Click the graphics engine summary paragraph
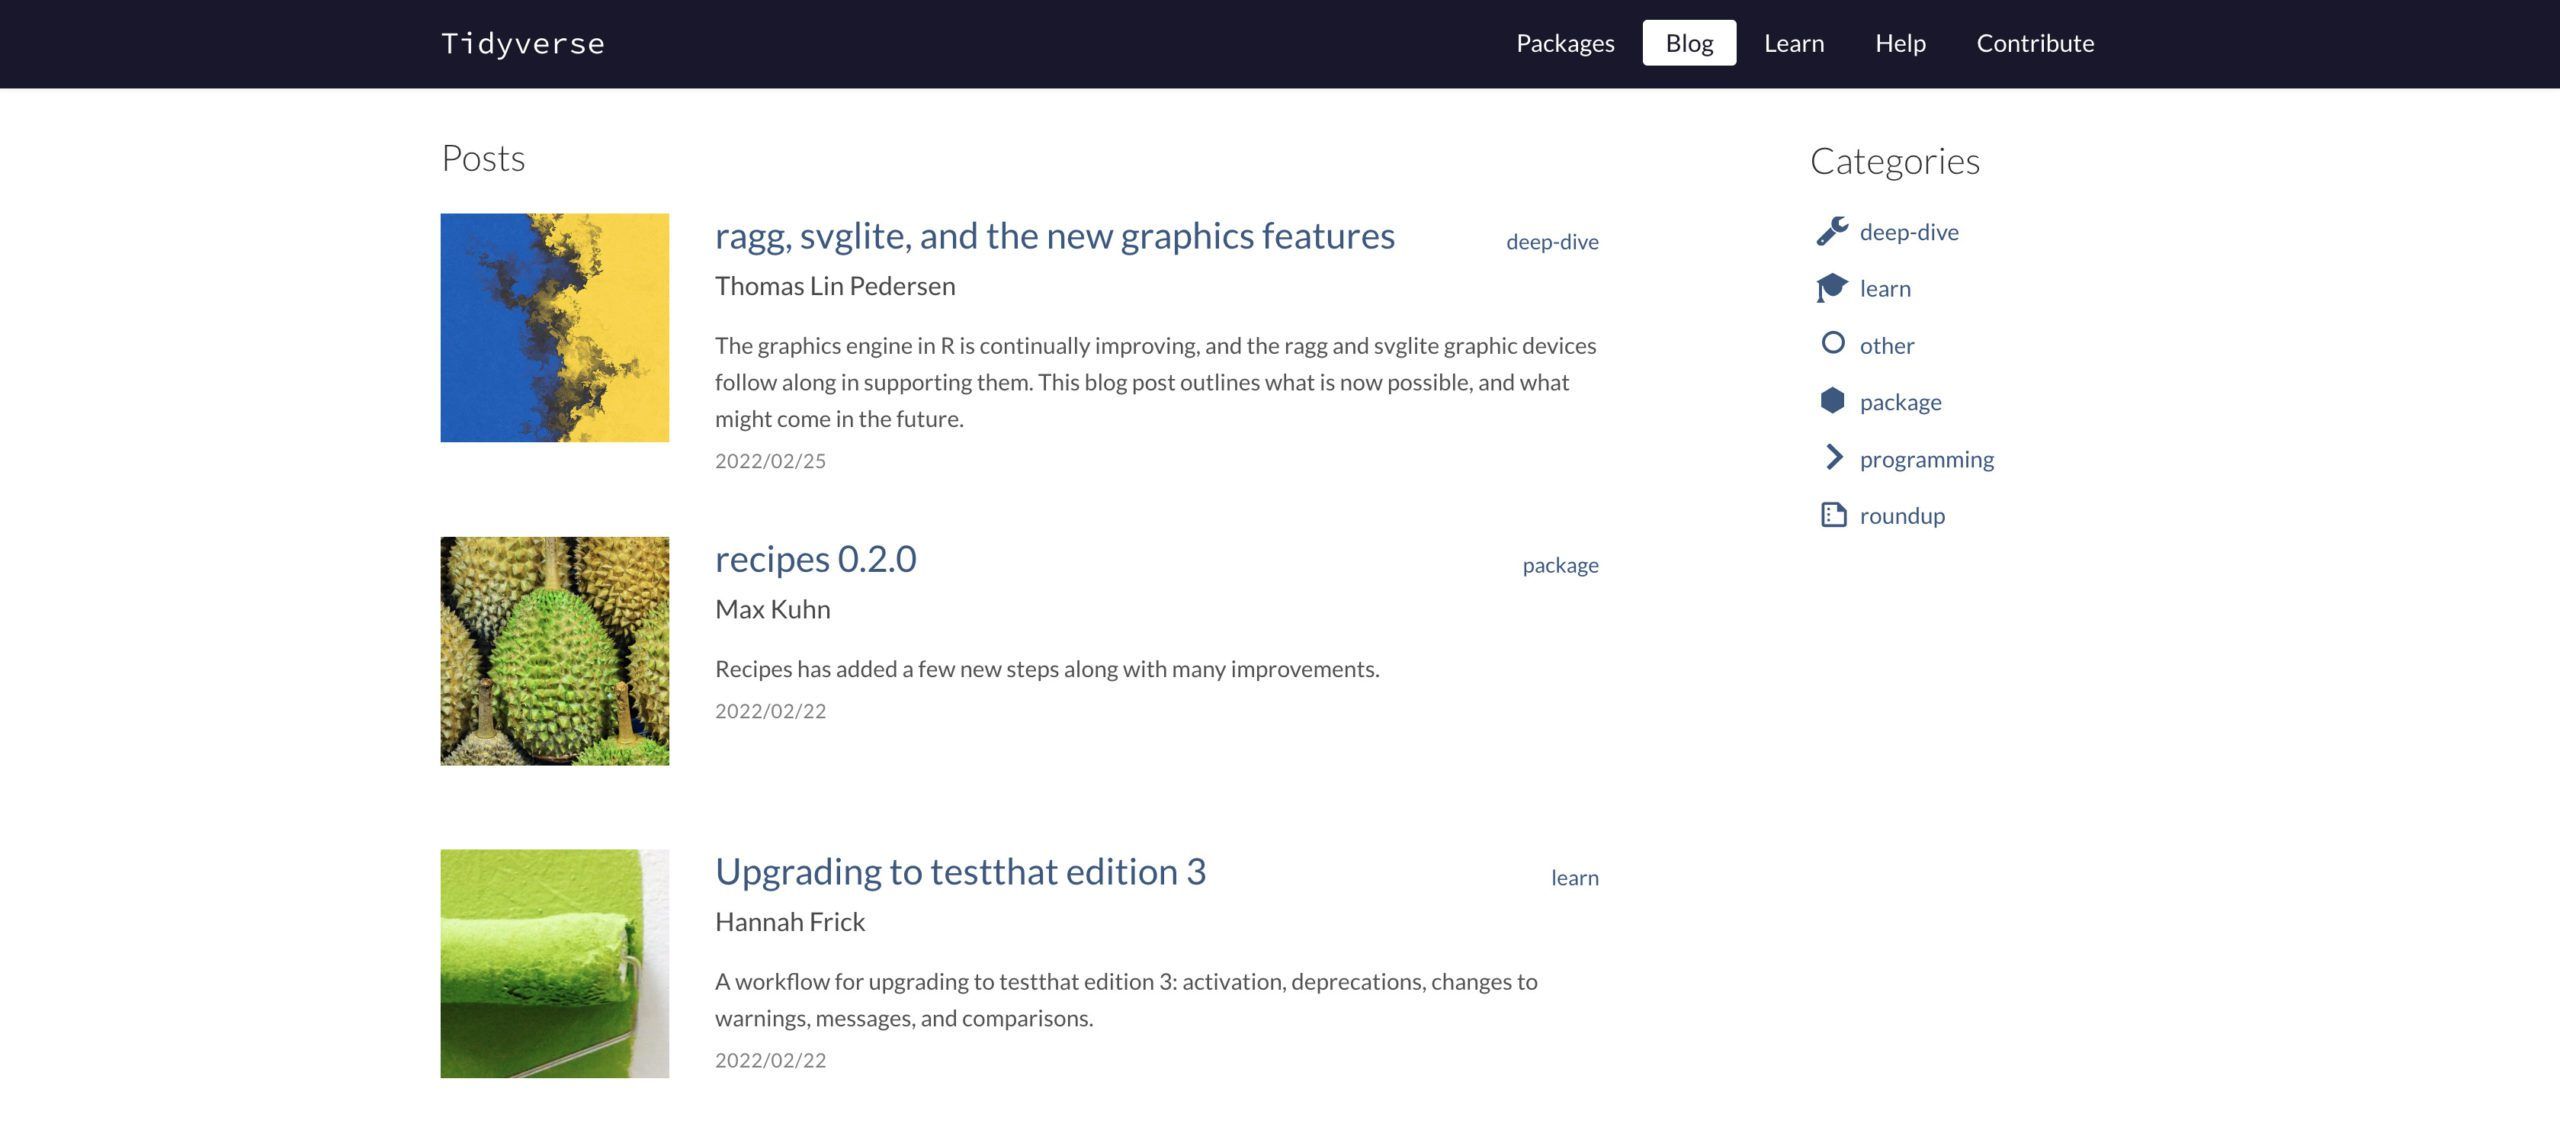 coord(1155,382)
